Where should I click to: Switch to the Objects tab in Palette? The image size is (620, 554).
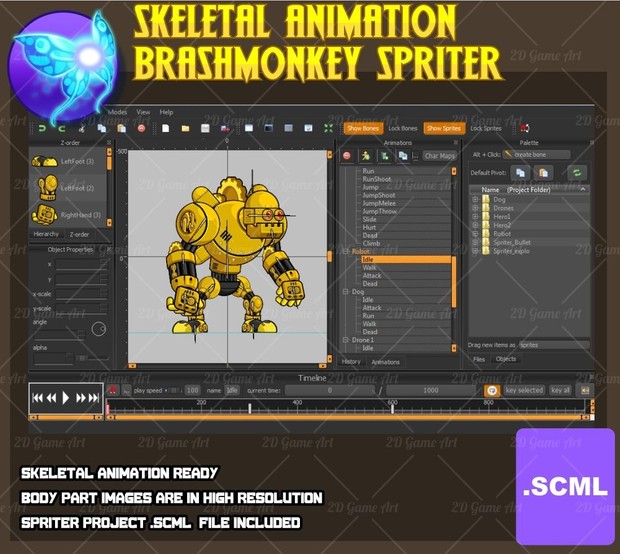pos(506,359)
